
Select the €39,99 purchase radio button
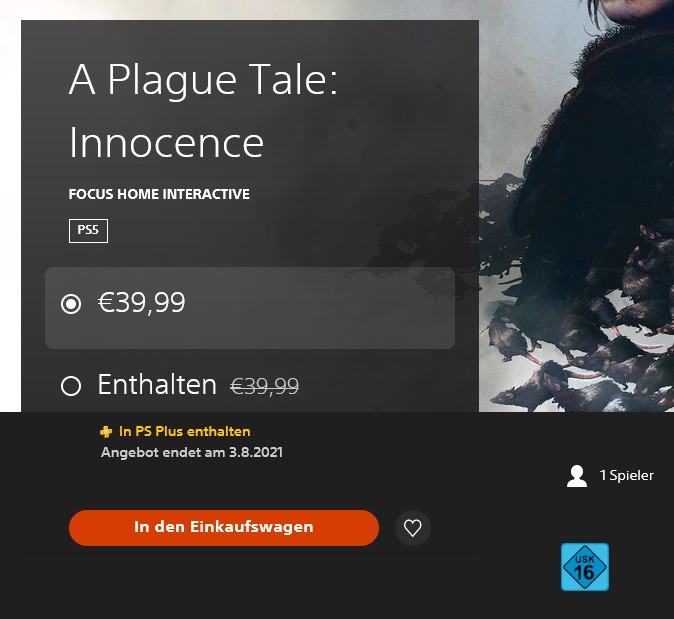pyautogui.click(x=71, y=304)
